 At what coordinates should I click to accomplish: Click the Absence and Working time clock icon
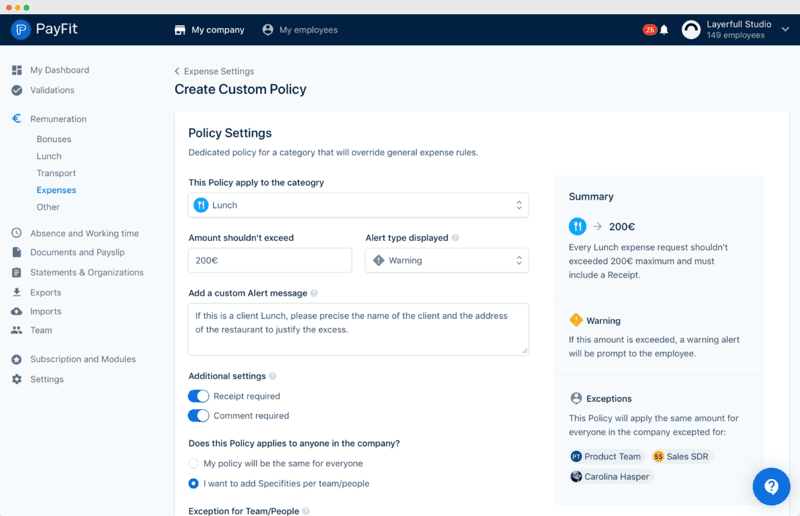17,233
